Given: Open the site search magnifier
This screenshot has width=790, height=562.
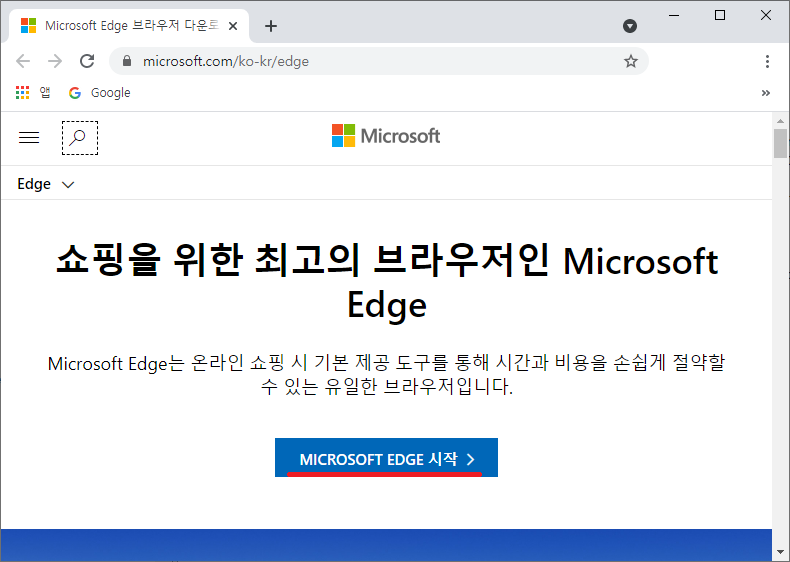Looking at the screenshot, I should (80, 138).
